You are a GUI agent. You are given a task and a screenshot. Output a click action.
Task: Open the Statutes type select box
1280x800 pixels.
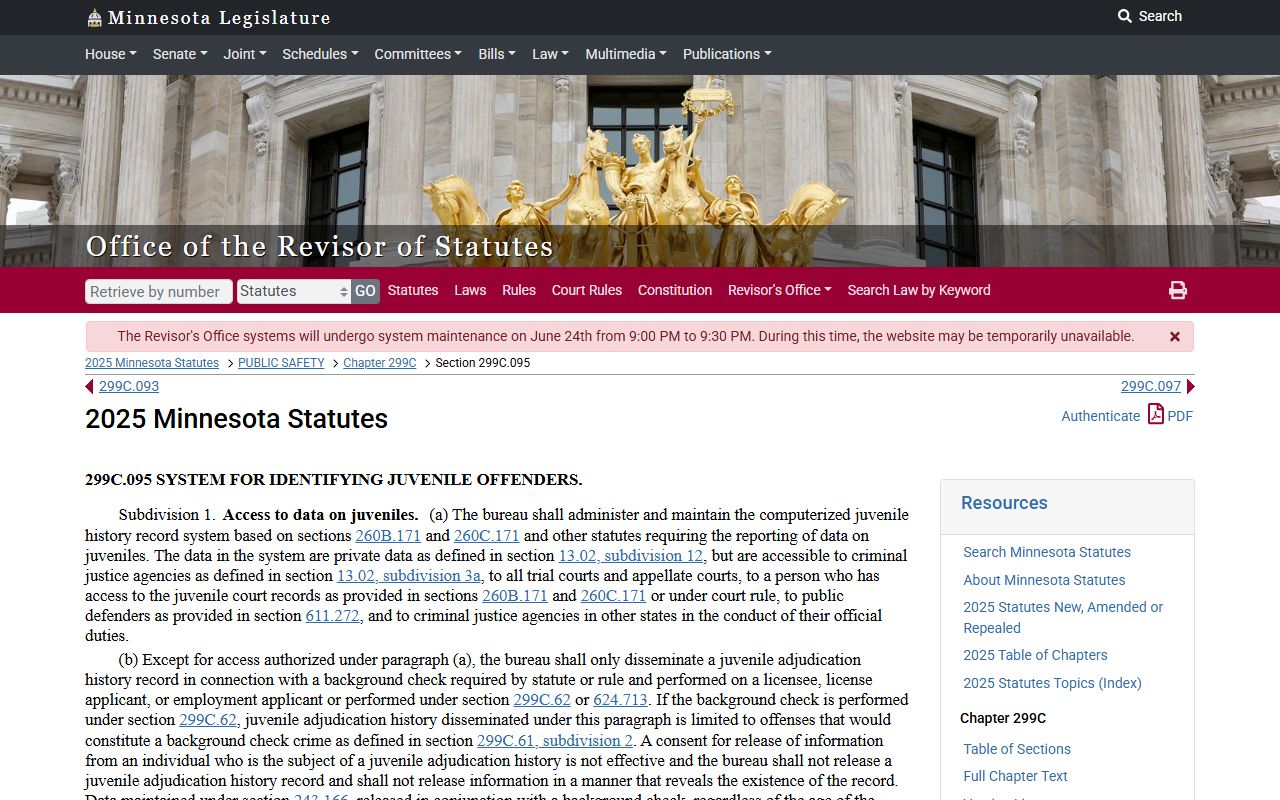tap(294, 291)
